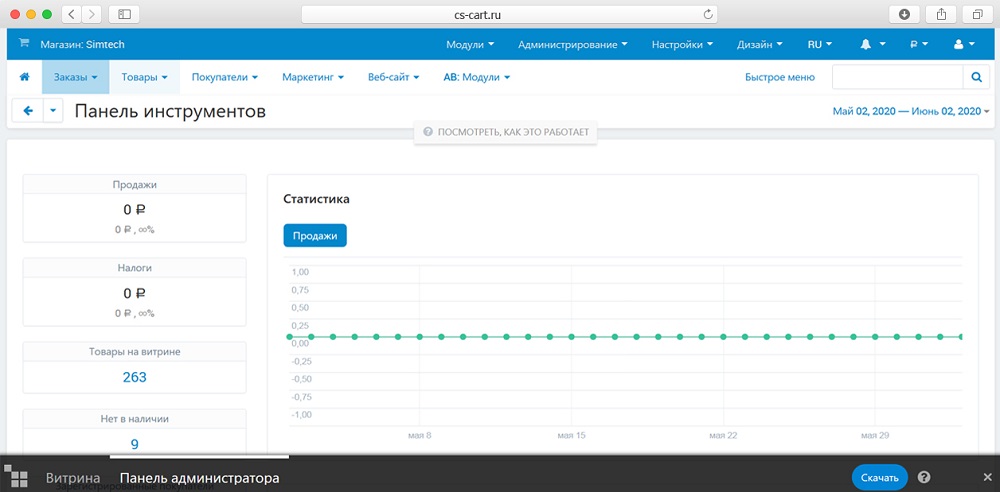Go to dashboard via home icon
The image size is (1000, 492).
(x=25, y=77)
